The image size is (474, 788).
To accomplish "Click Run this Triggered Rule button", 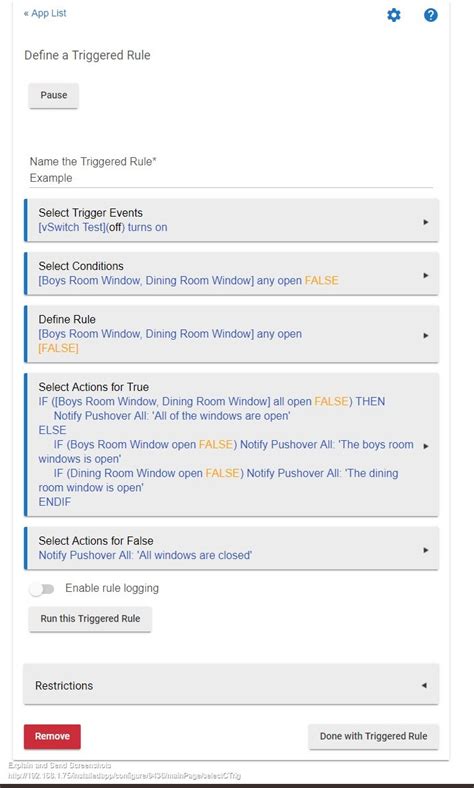I will (90, 619).
